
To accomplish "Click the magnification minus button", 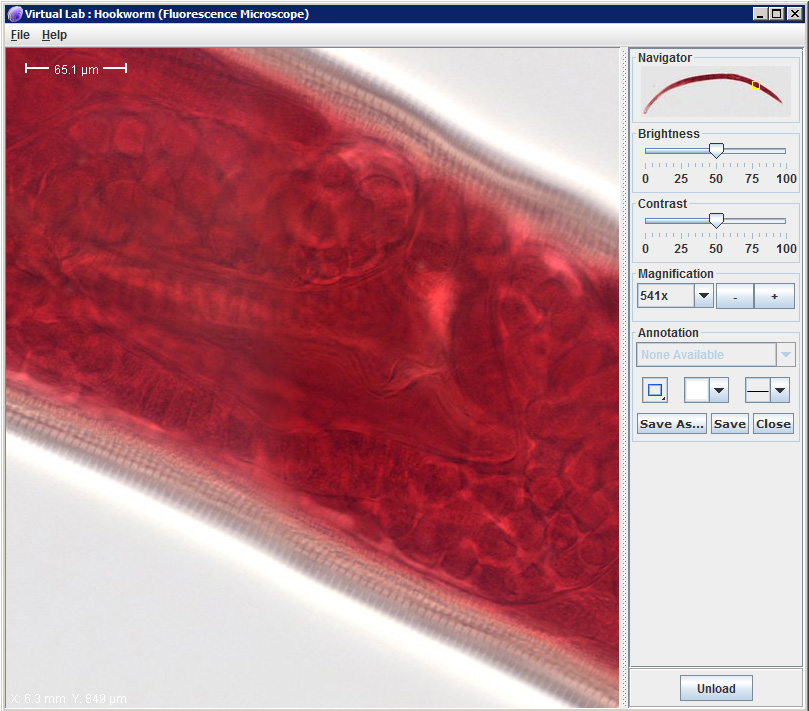I will click(734, 296).
